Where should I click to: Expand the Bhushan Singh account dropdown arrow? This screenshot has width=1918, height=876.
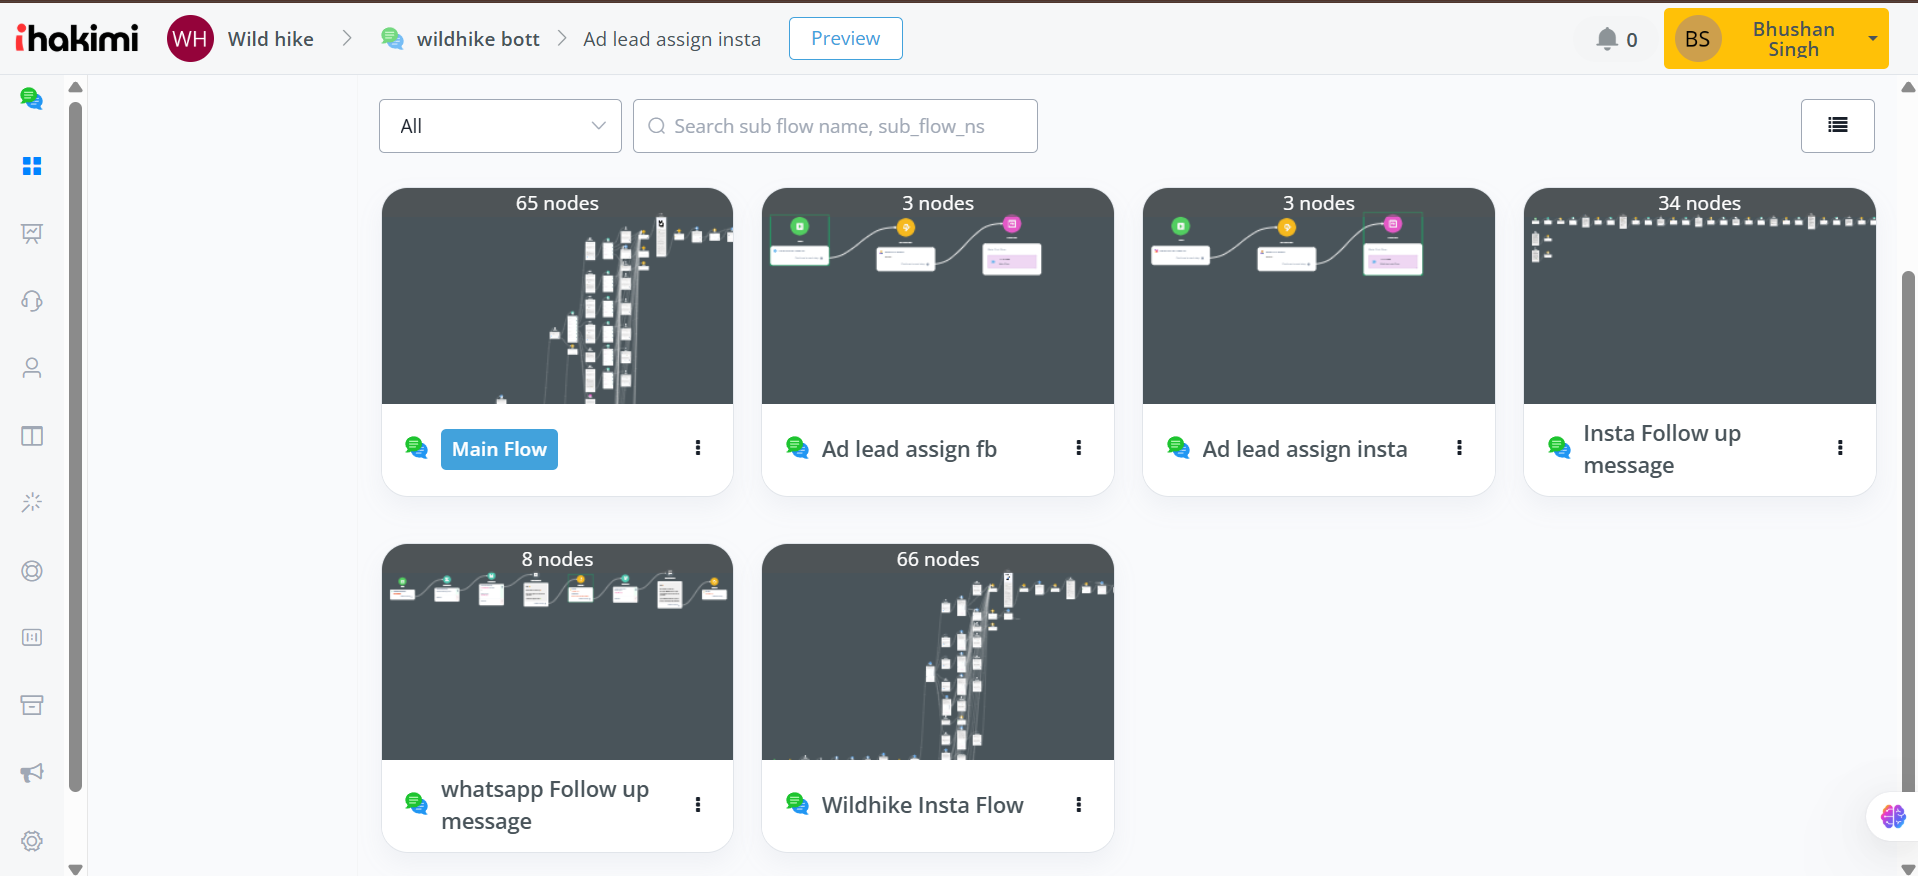tap(1873, 39)
